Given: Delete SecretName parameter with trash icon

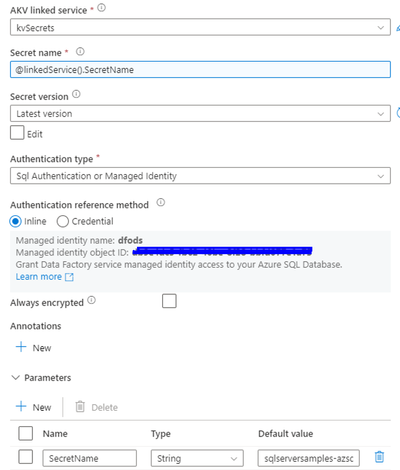Looking at the screenshot, I should click(379, 457).
